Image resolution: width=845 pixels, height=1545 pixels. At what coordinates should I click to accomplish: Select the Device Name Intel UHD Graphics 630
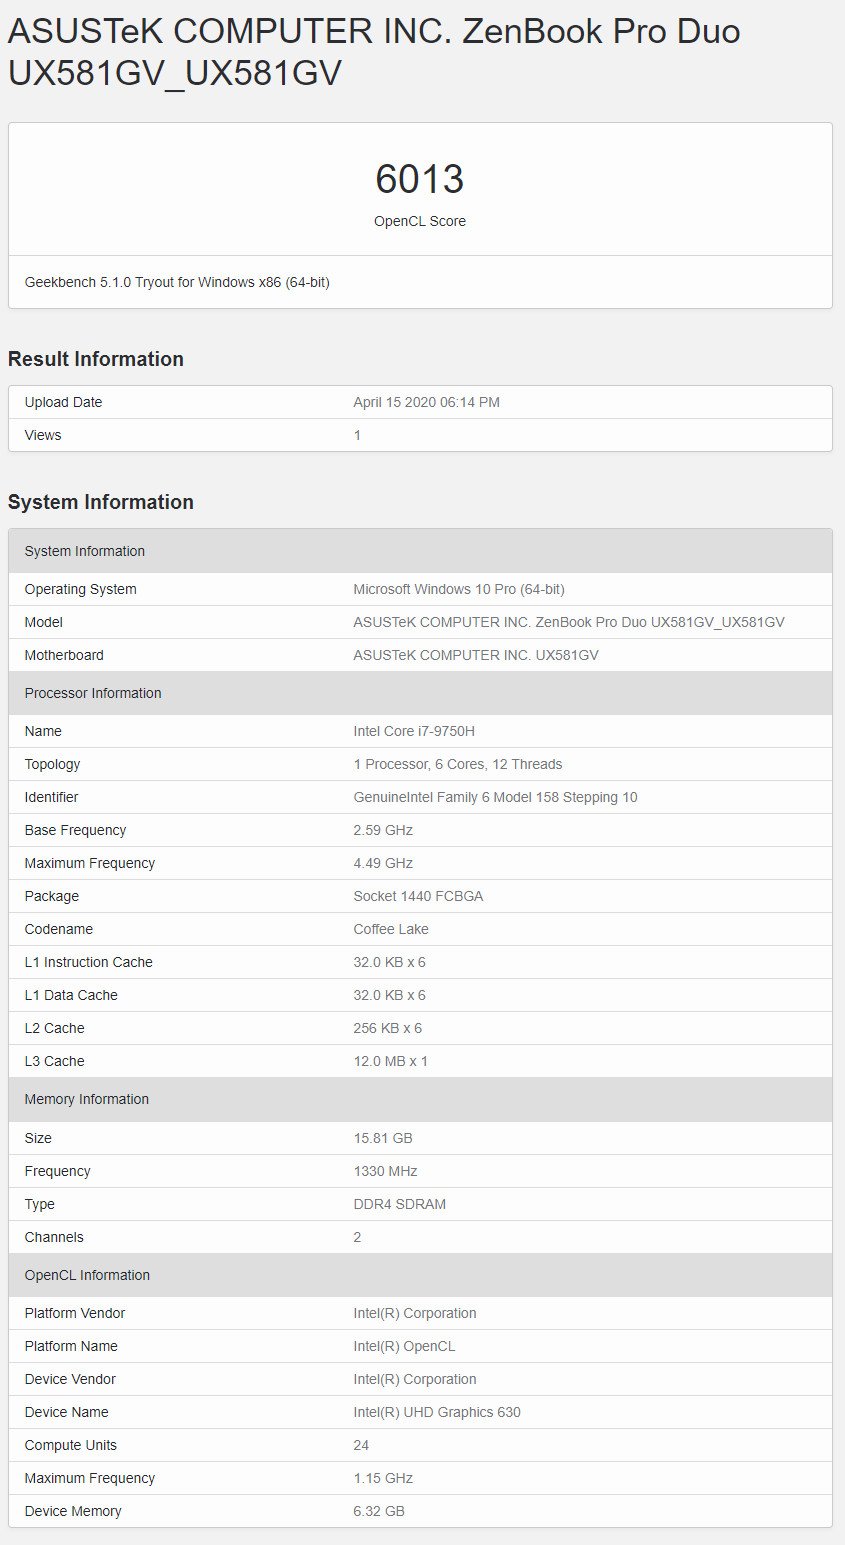click(x=437, y=1412)
